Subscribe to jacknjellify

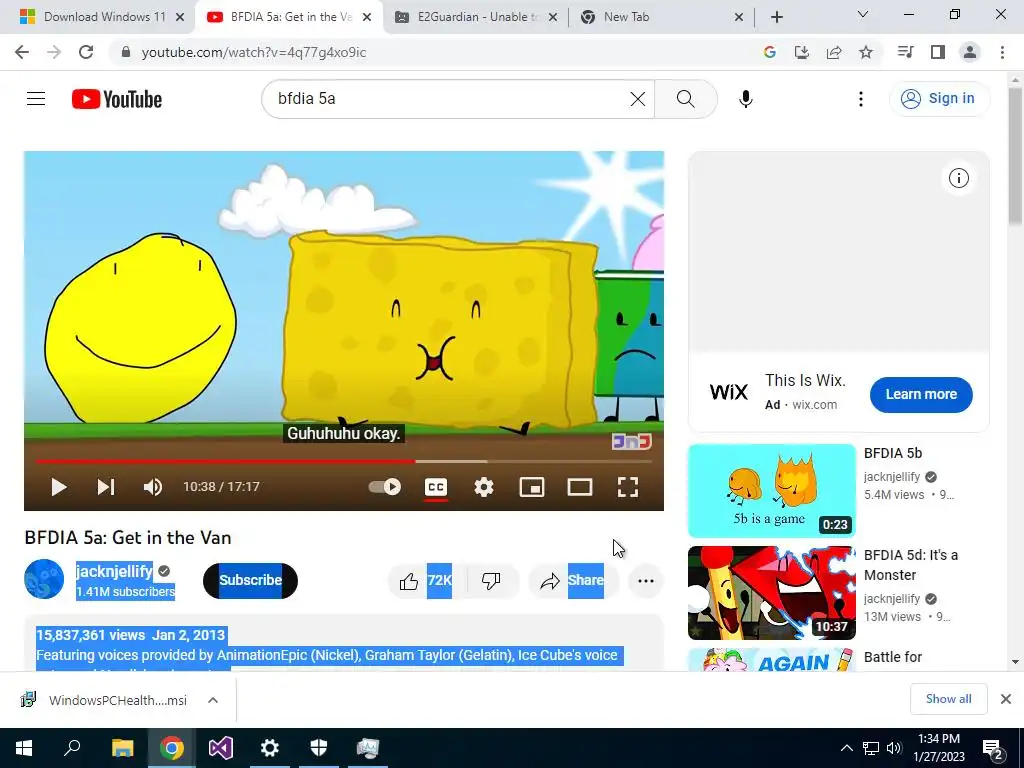click(251, 581)
